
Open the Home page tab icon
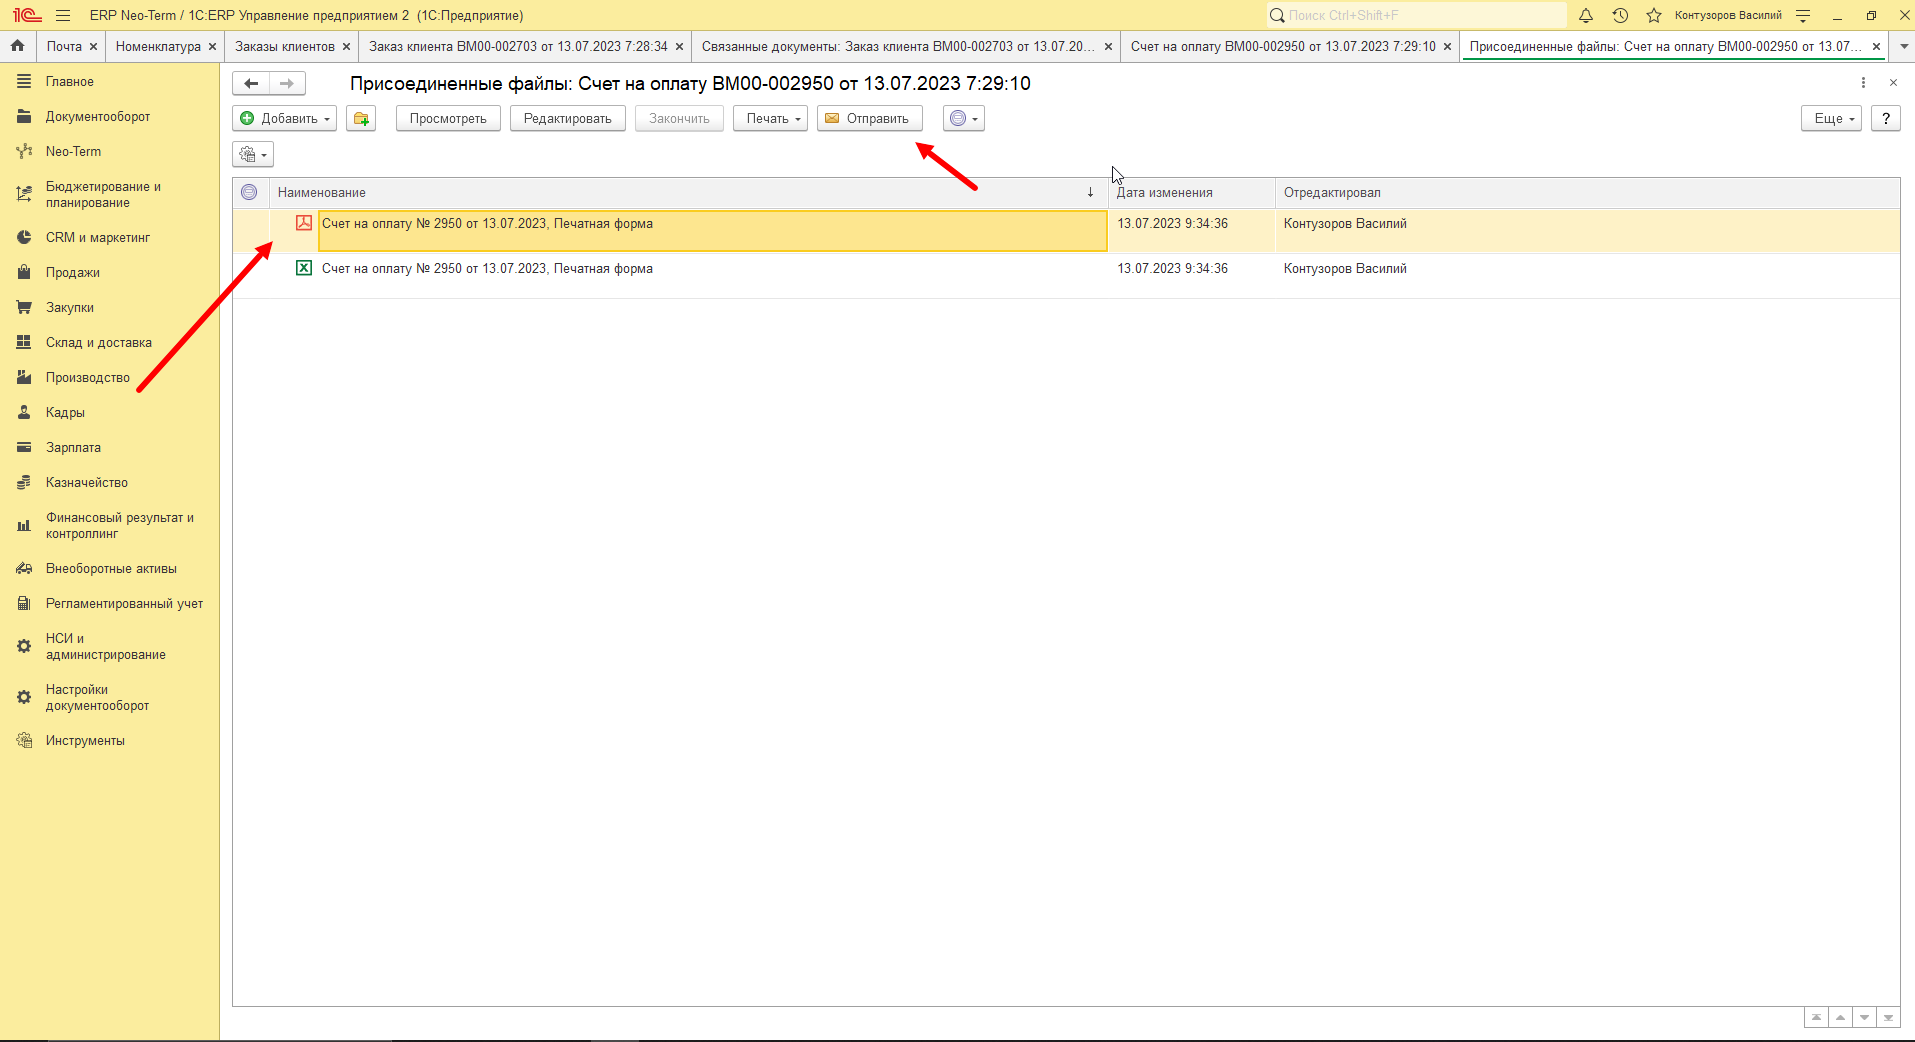pos(17,46)
